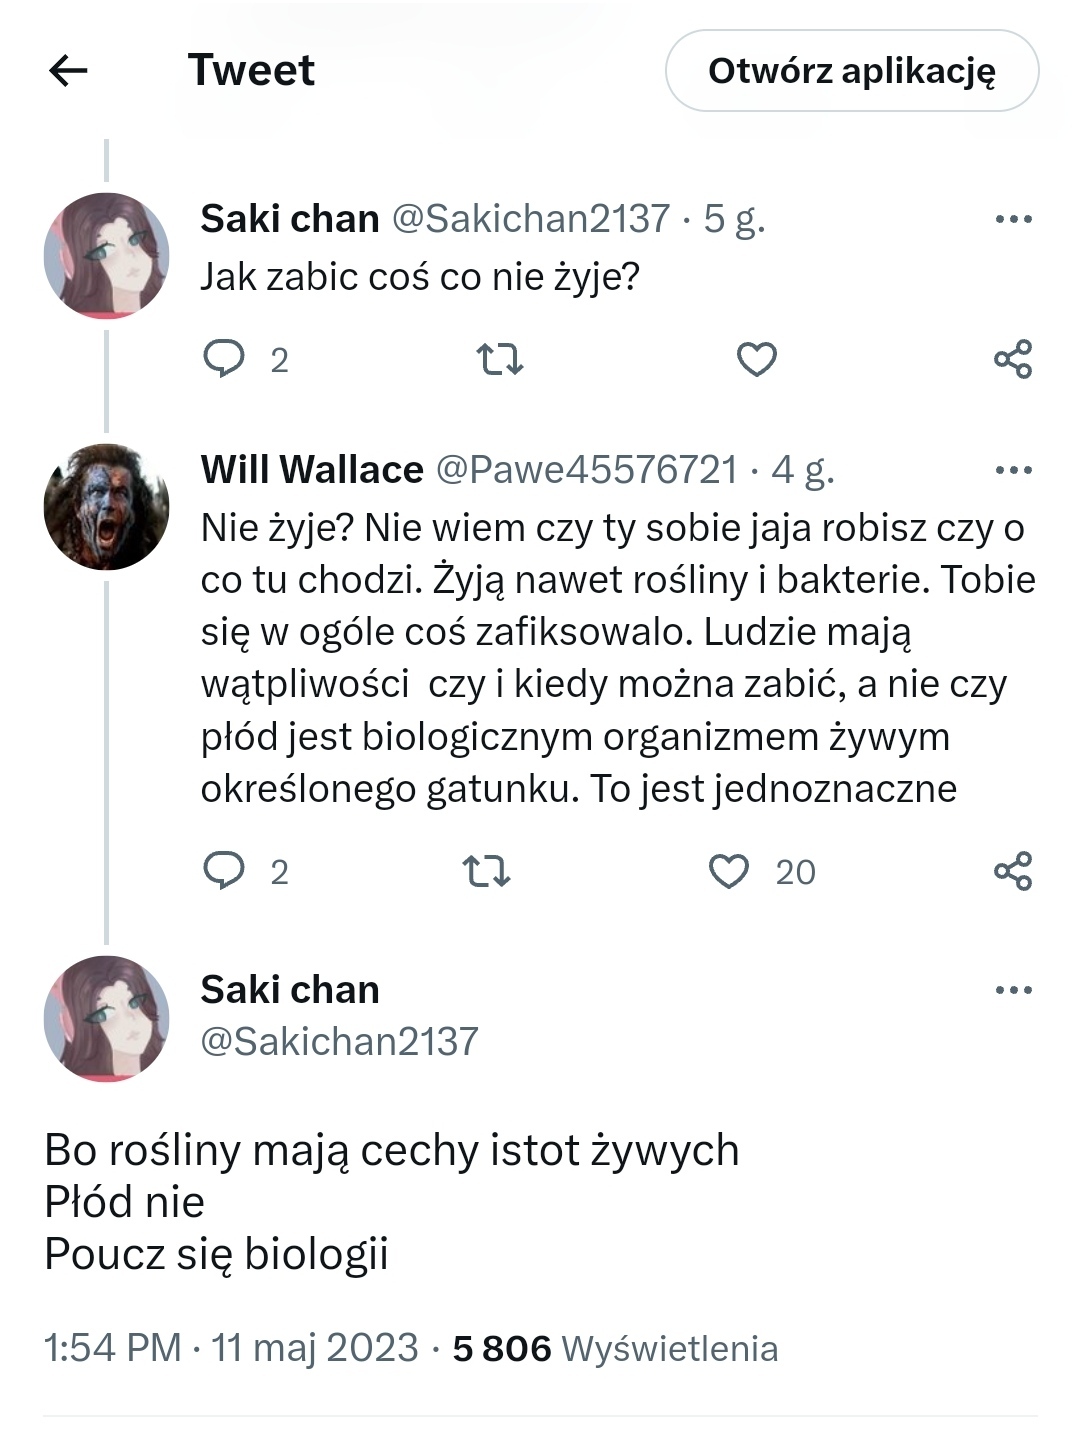Share Will Wallace's tweet

[x=1012, y=871]
